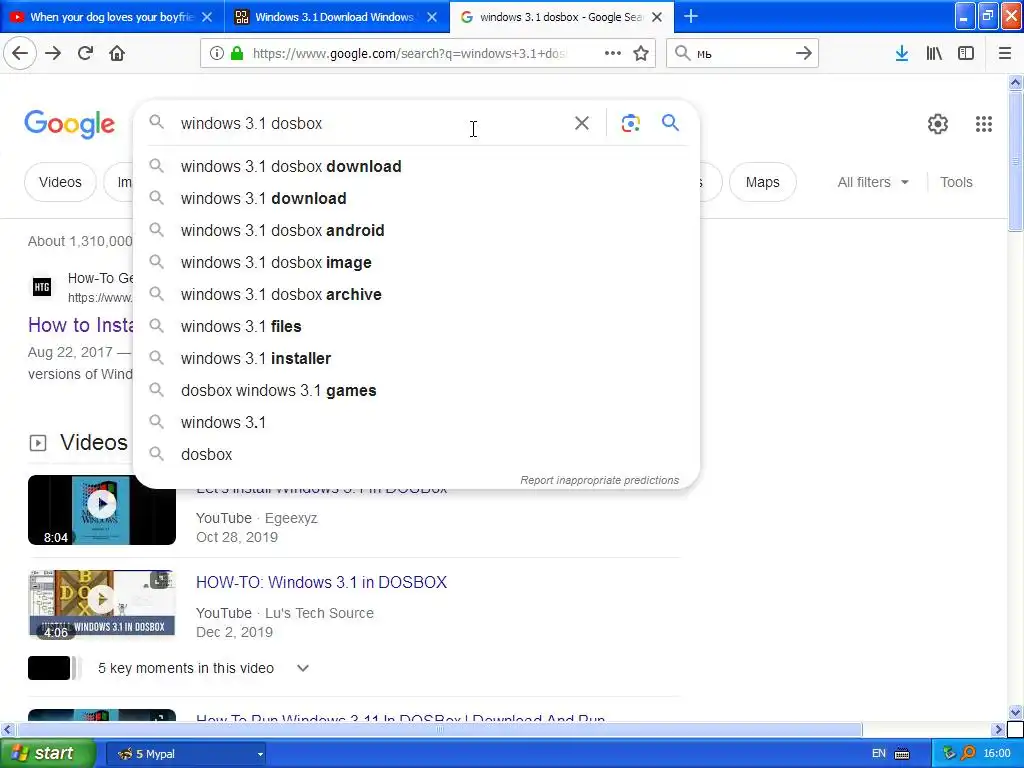The width and height of the screenshot is (1024, 768).
Task: Click the green padlock security icon
Action: pyautogui.click(x=237, y=53)
